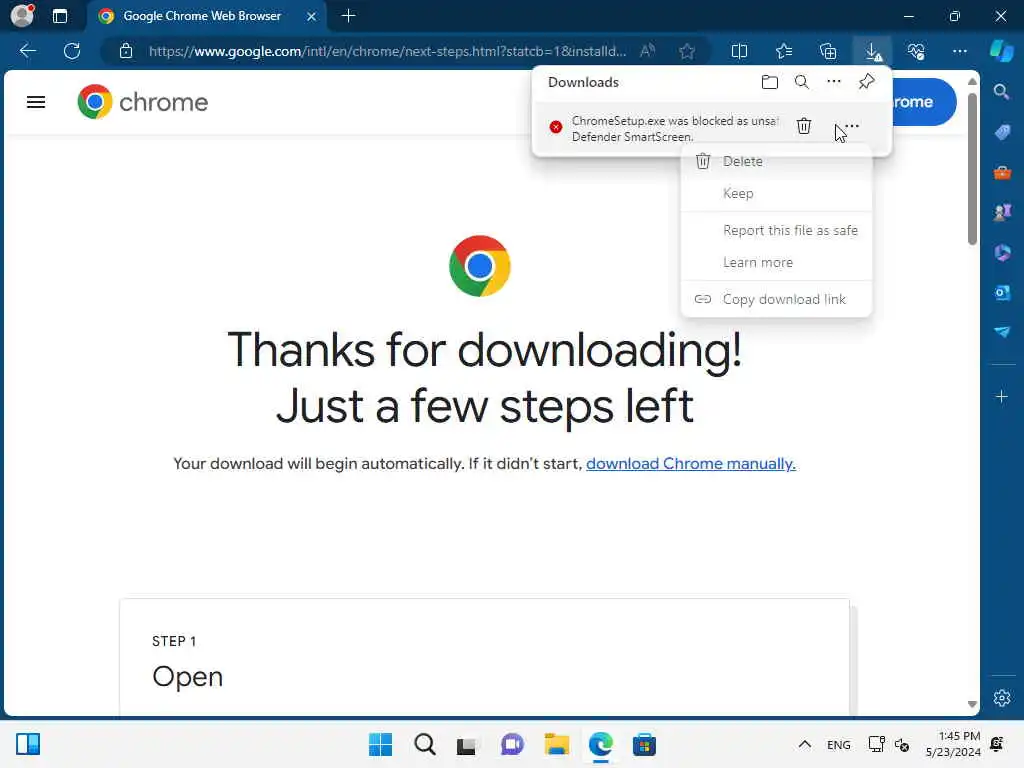Screen dimensions: 1024x768
Task: Click the Microsoft Edge taskbar icon
Action: 600,744
